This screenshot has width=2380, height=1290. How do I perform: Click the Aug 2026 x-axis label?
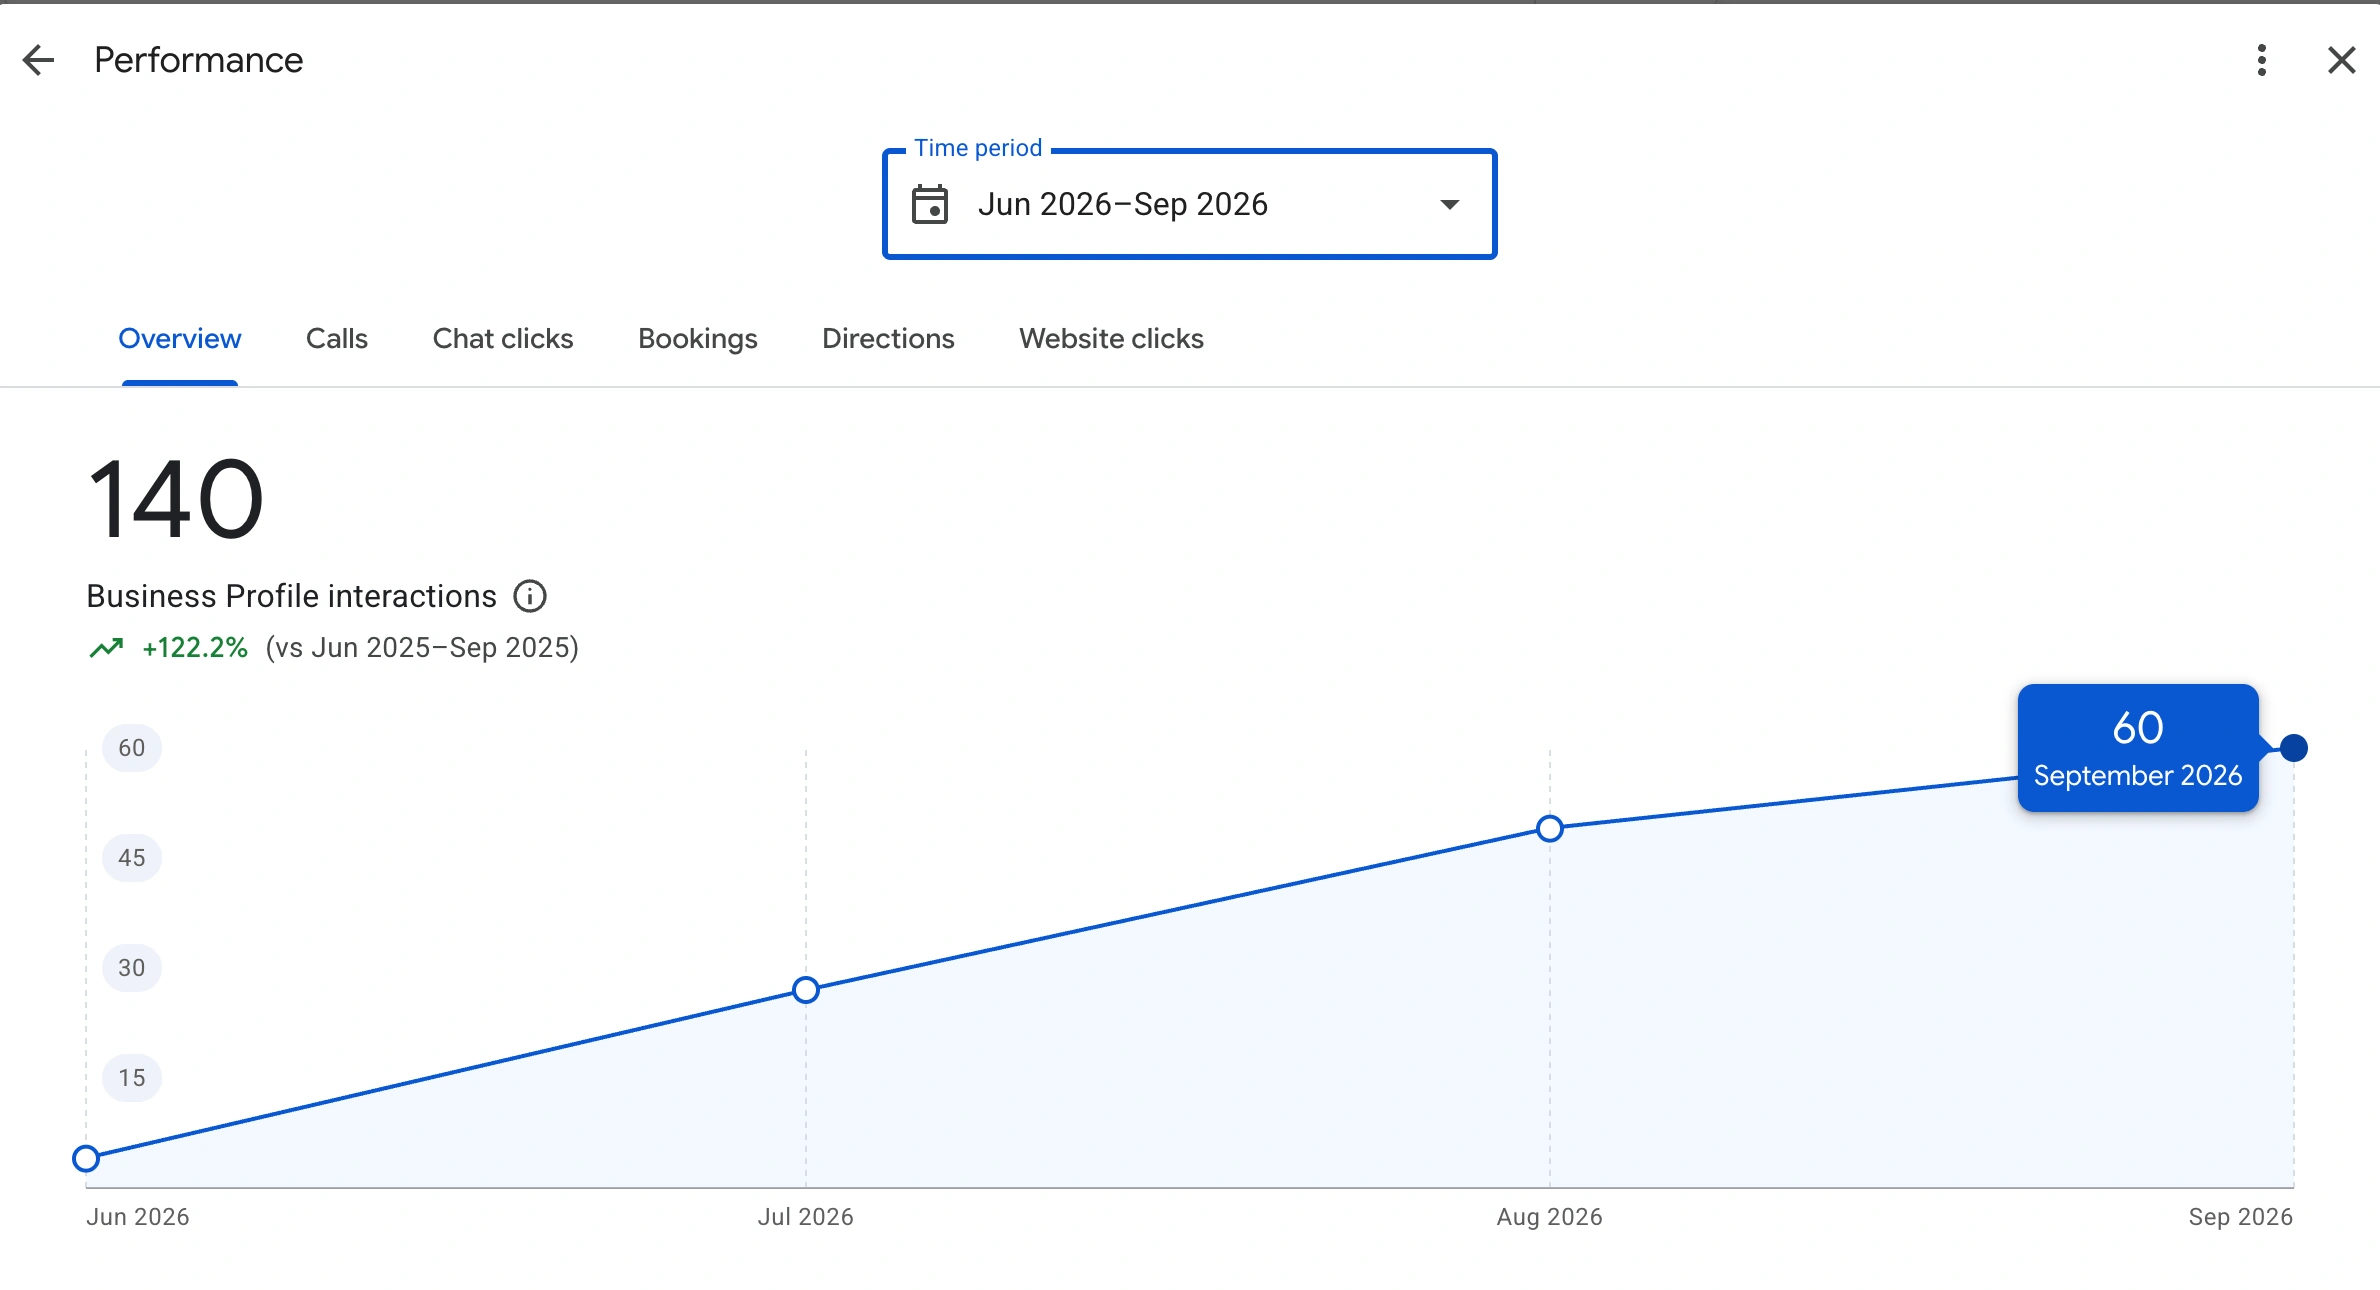click(x=1550, y=1217)
